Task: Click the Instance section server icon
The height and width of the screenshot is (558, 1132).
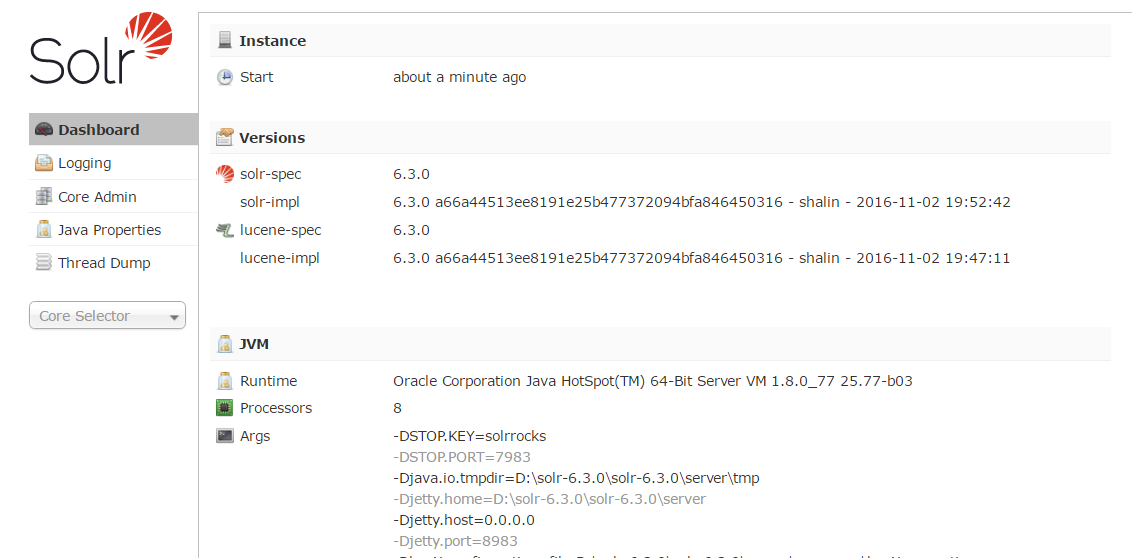Action: [225, 40]
